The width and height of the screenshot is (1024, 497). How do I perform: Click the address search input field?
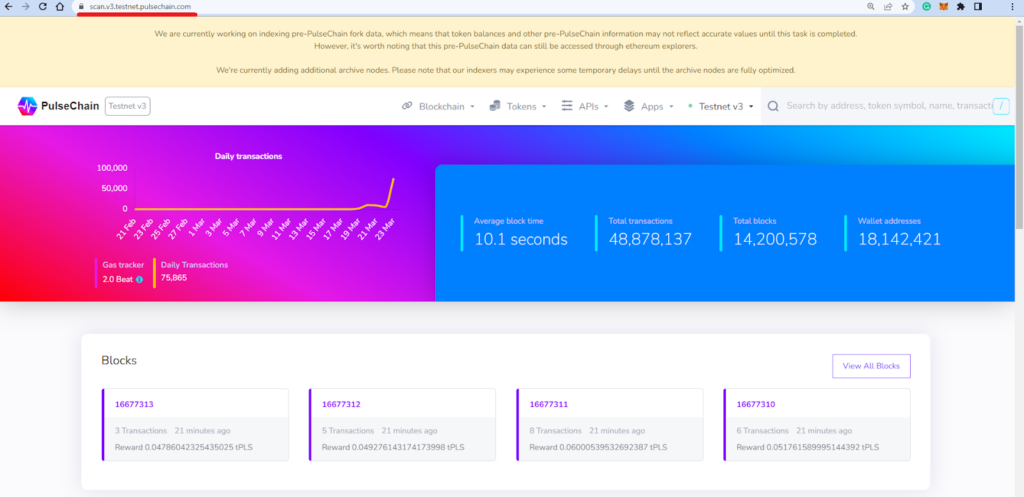pos(888,106)
